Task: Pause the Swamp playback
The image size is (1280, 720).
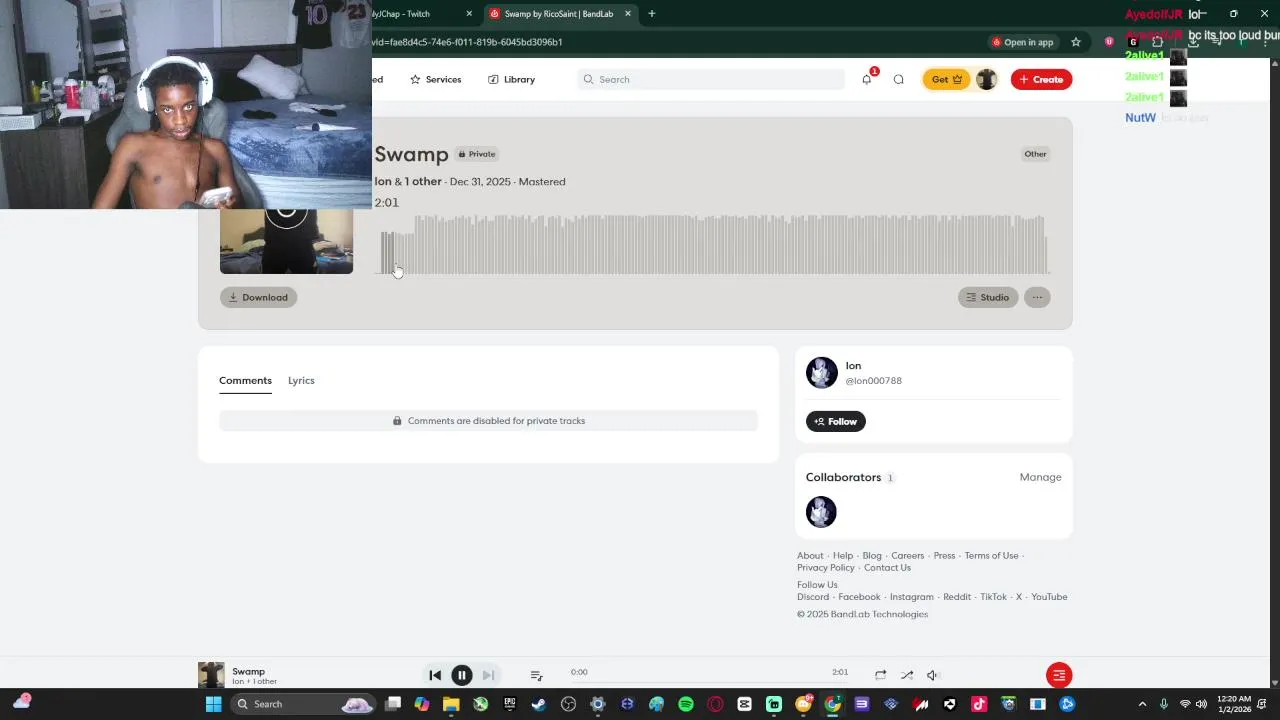Action: point(461,675)
